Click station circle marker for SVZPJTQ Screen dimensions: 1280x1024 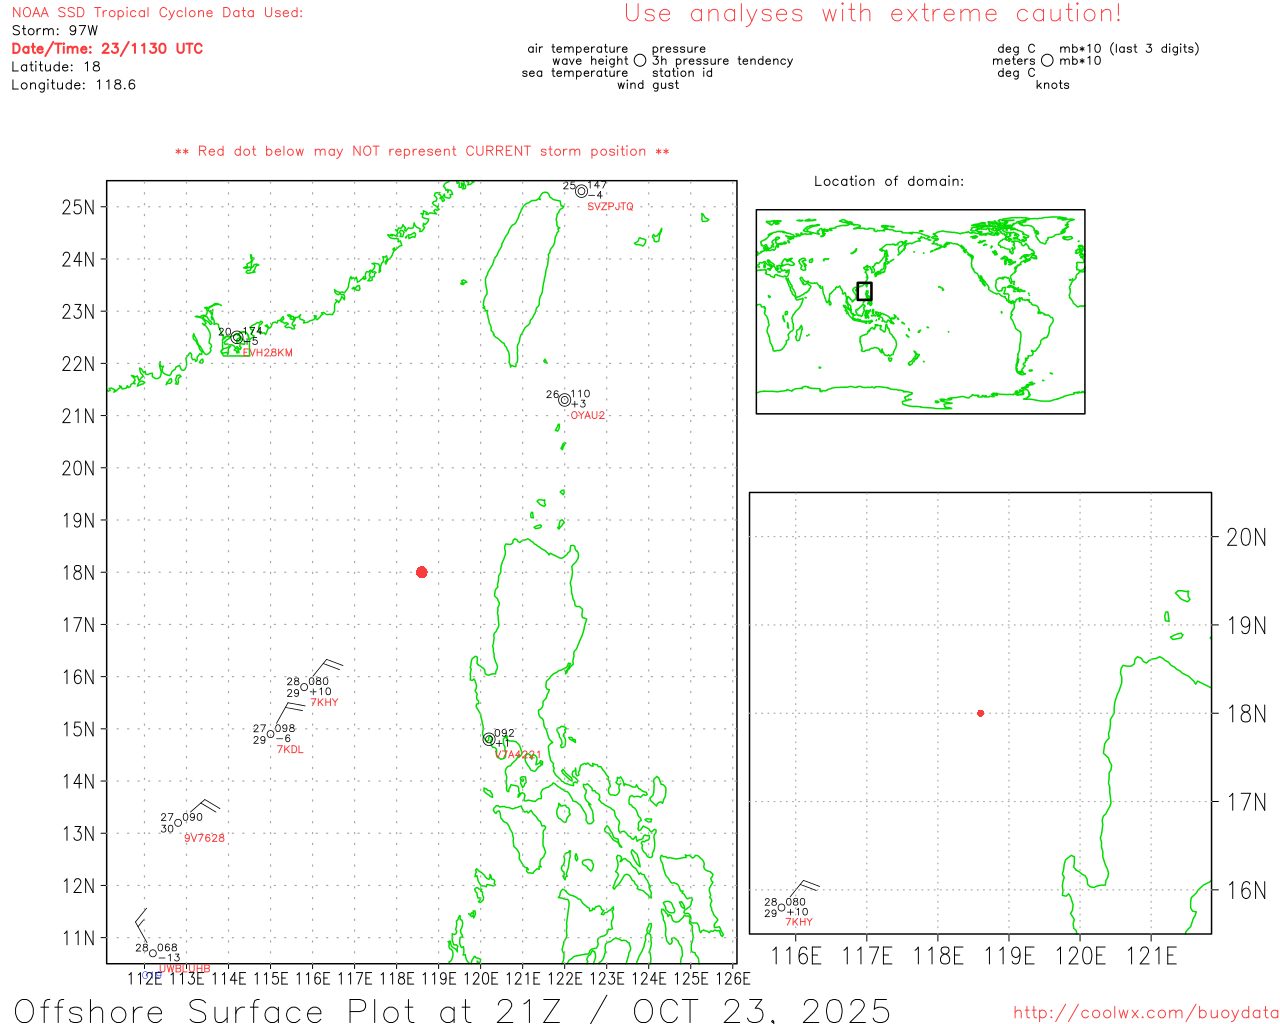coord(581,191)
